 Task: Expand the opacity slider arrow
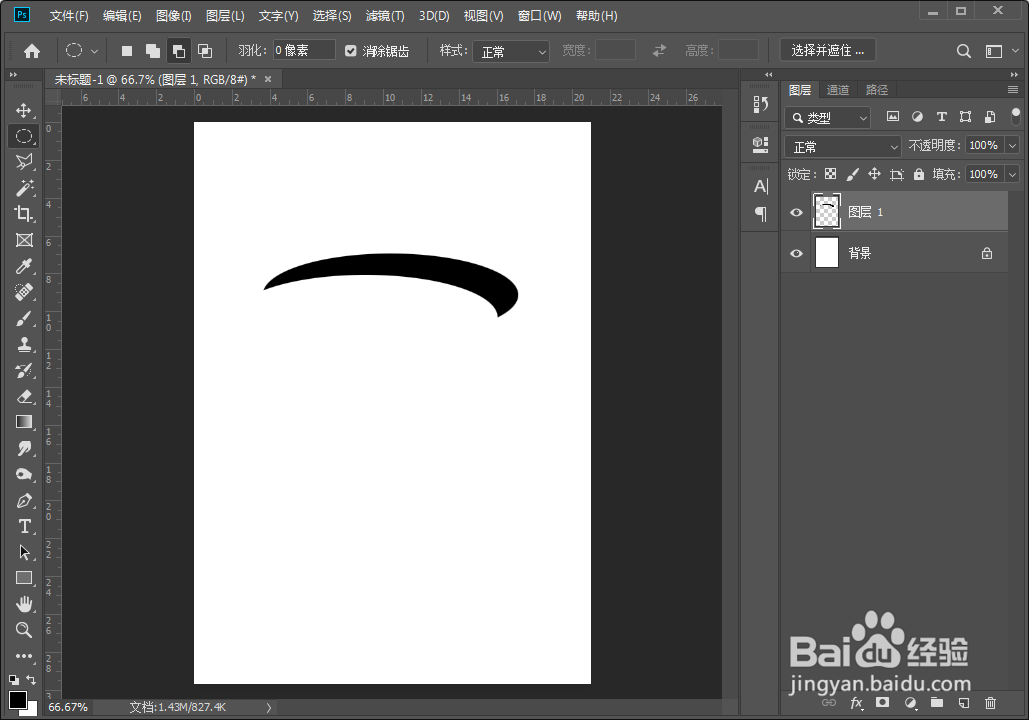pos(1013,146)
